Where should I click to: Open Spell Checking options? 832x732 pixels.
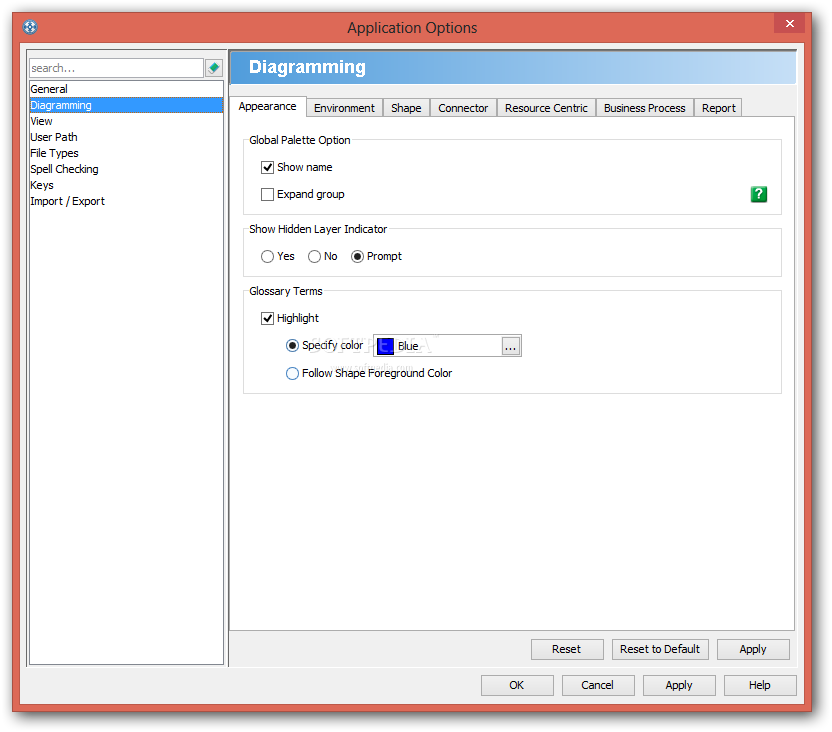click(x=126, y=169)
